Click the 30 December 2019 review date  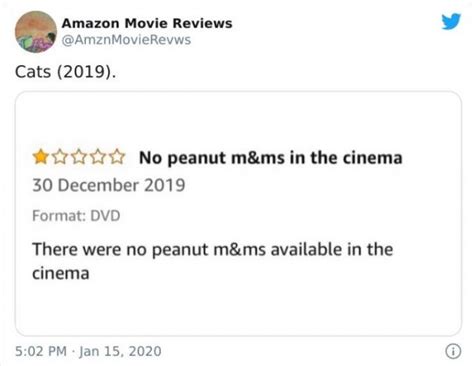(109, 185)
